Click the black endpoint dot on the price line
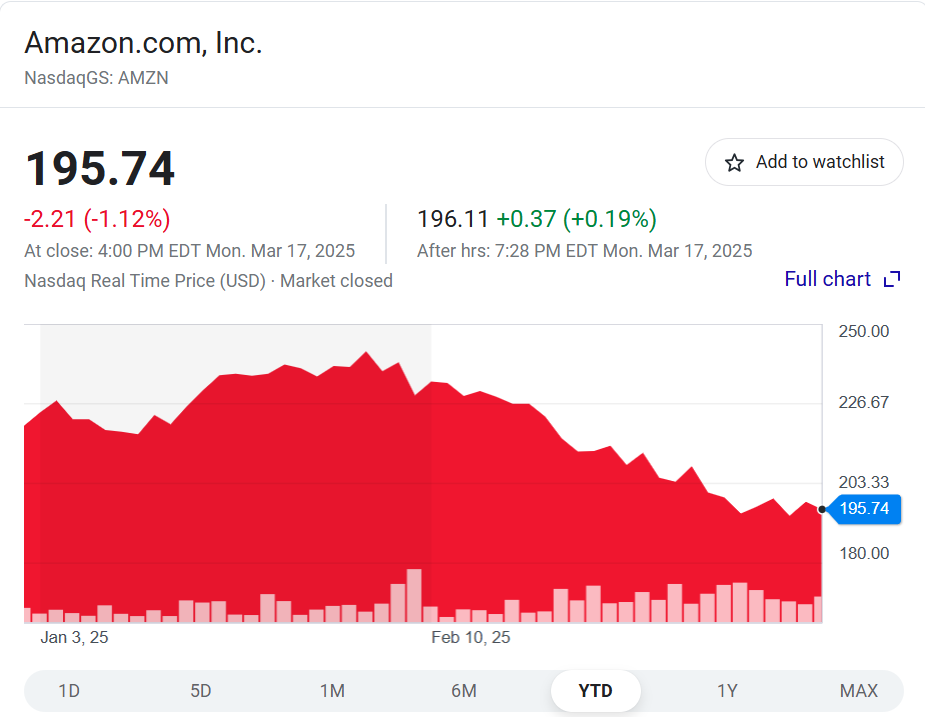925x717 pixels. click(x=822, y=509)
